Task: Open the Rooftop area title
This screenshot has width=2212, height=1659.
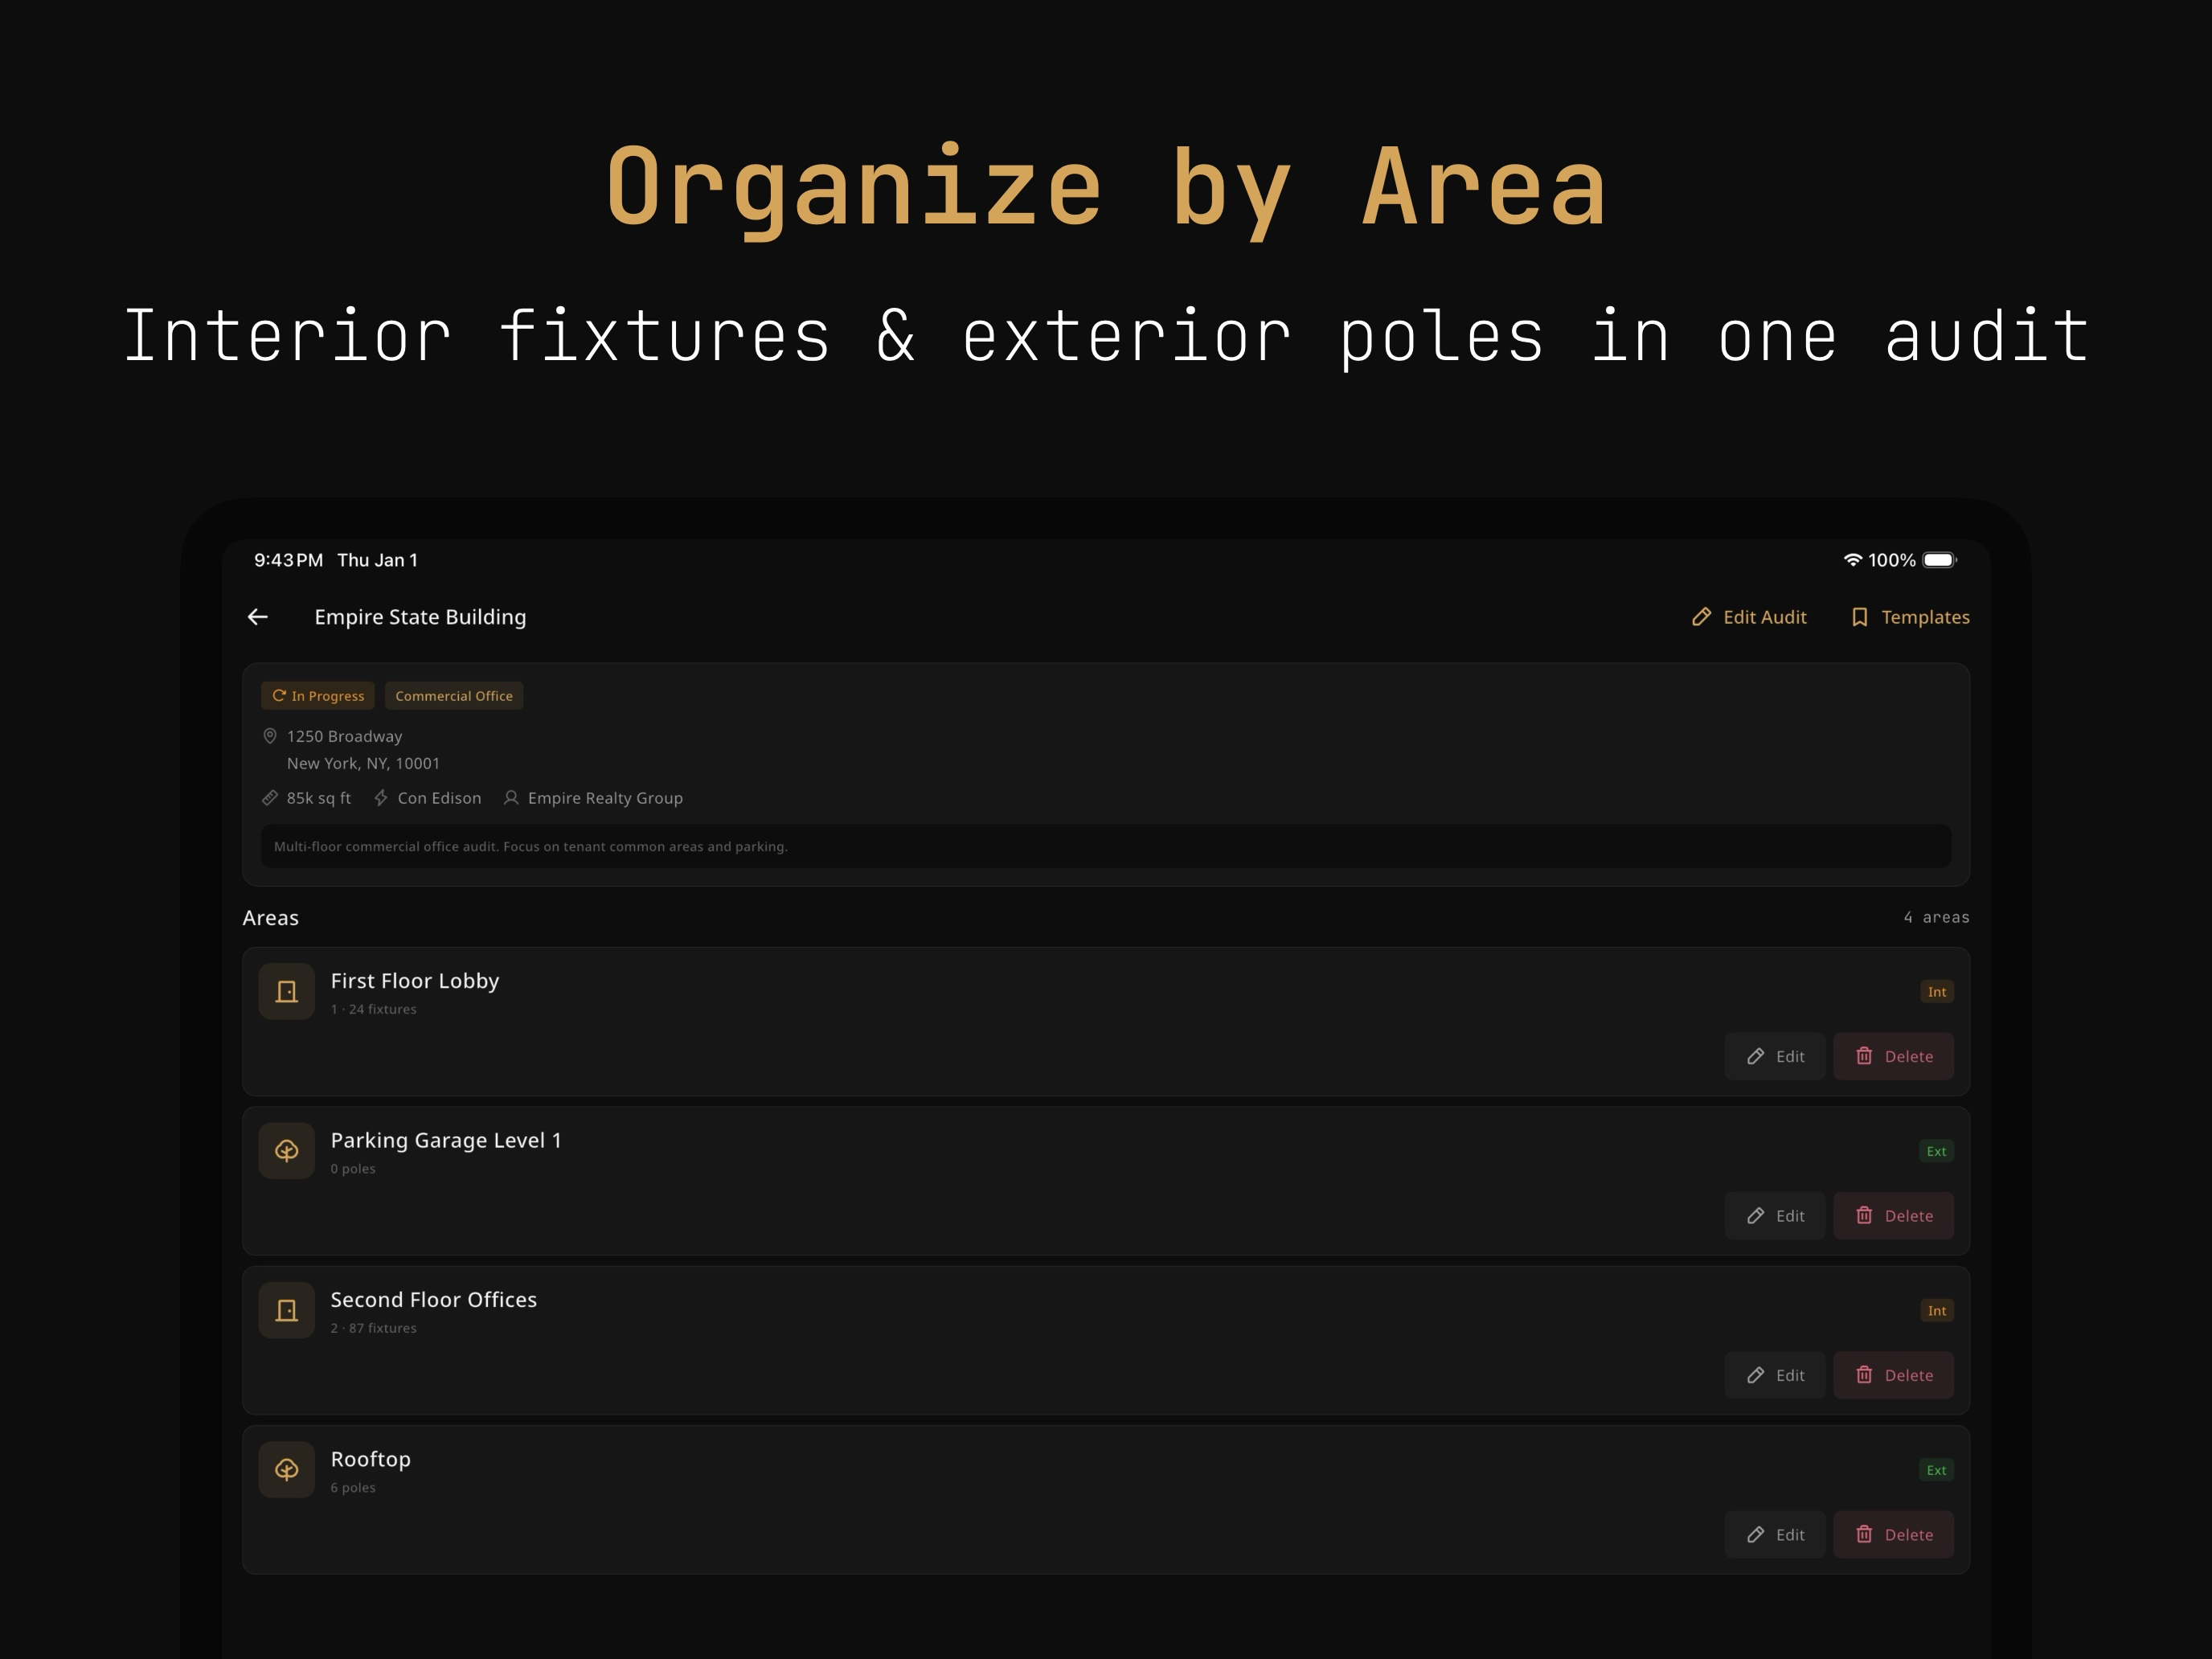Action: [x=371, y=1460]
